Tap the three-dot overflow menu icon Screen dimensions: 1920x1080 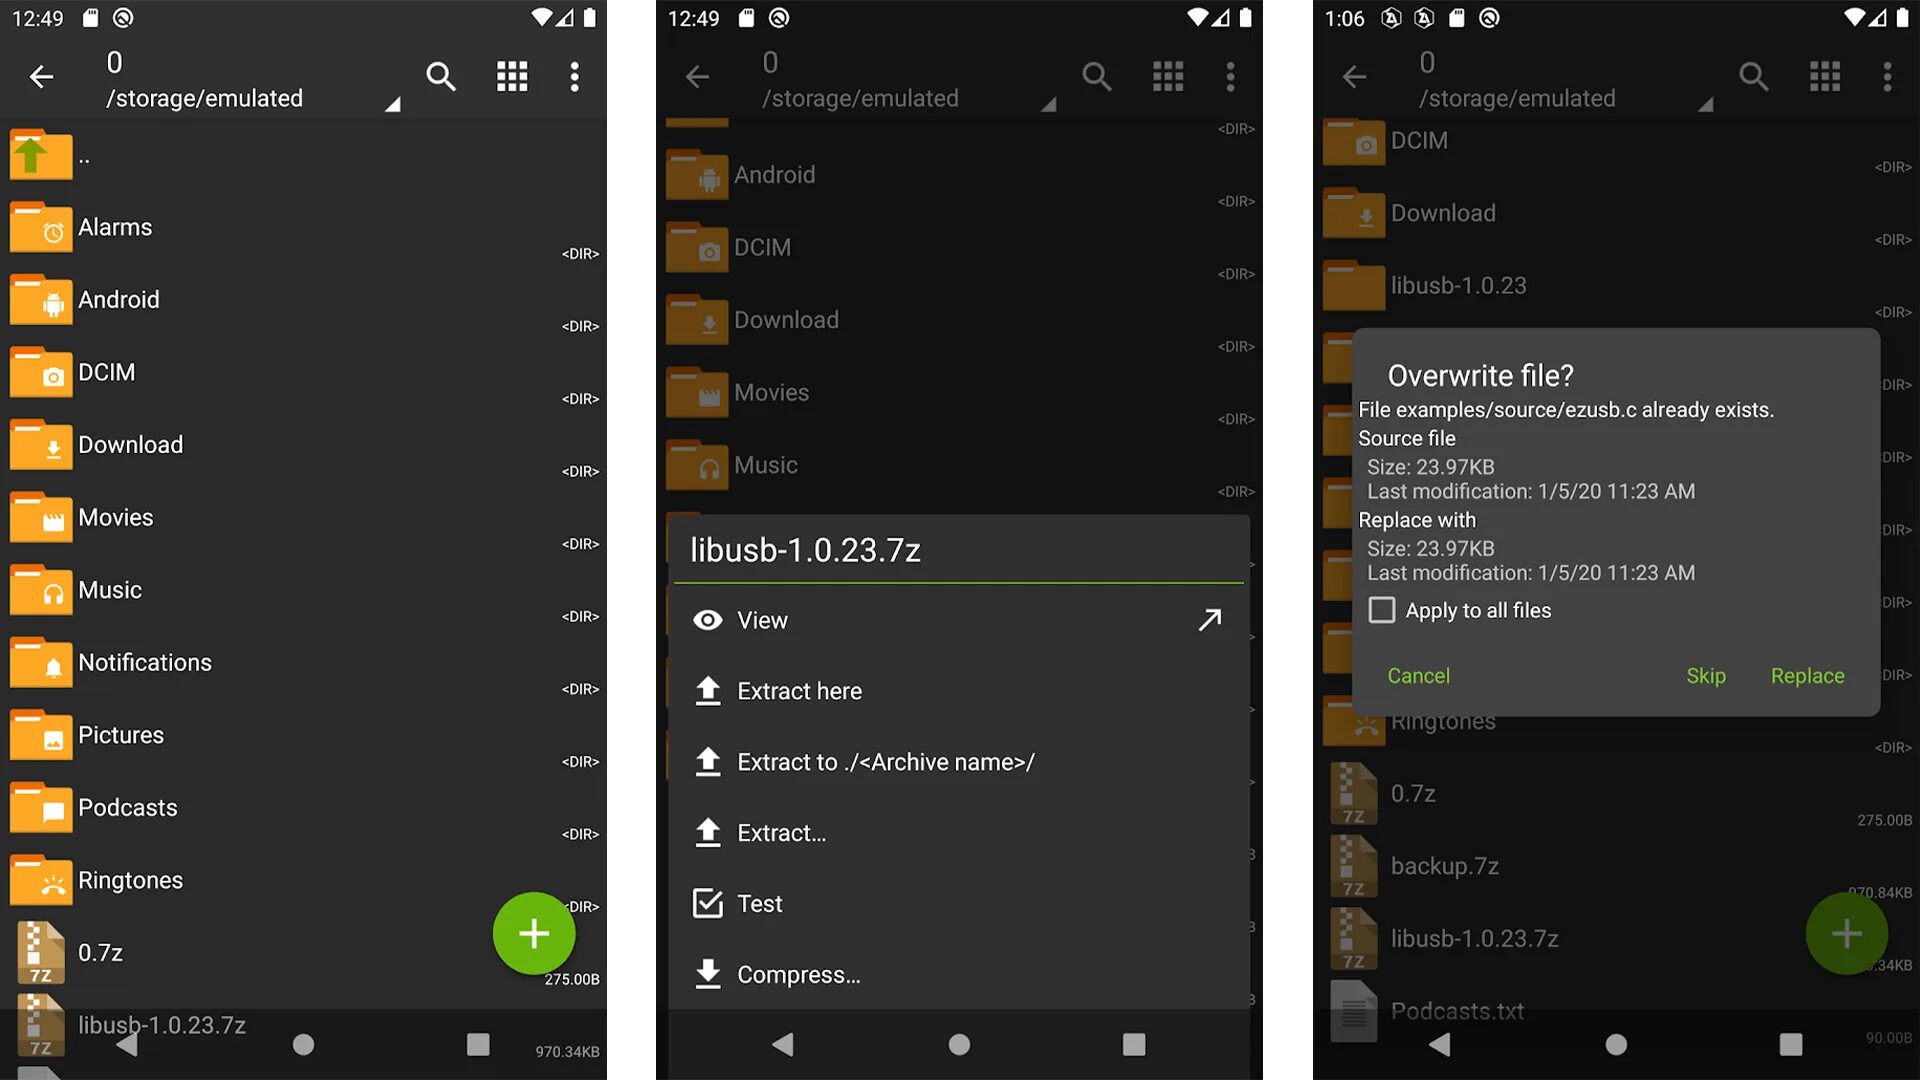575,75
